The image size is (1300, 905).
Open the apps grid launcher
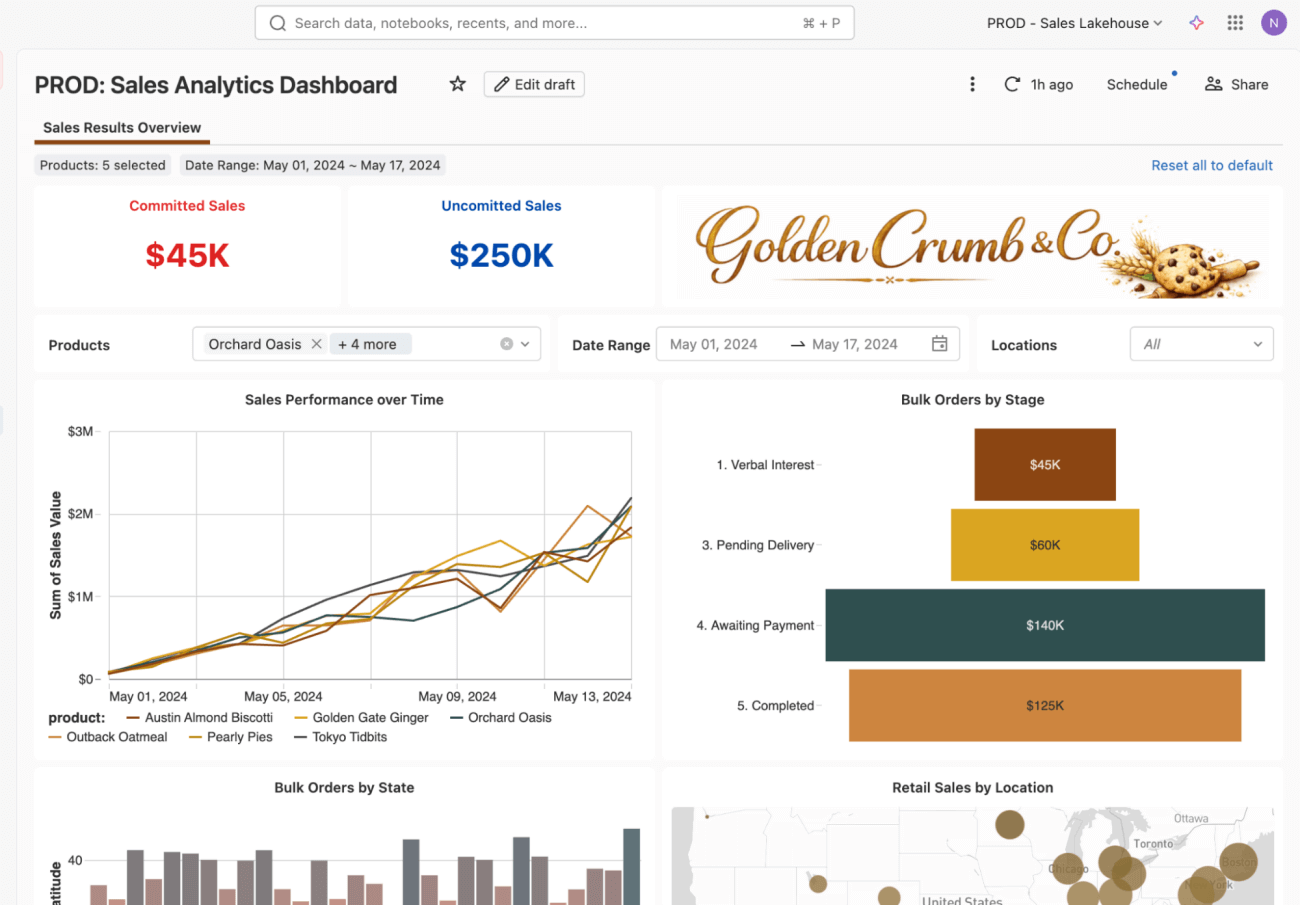coord(1235,22)
